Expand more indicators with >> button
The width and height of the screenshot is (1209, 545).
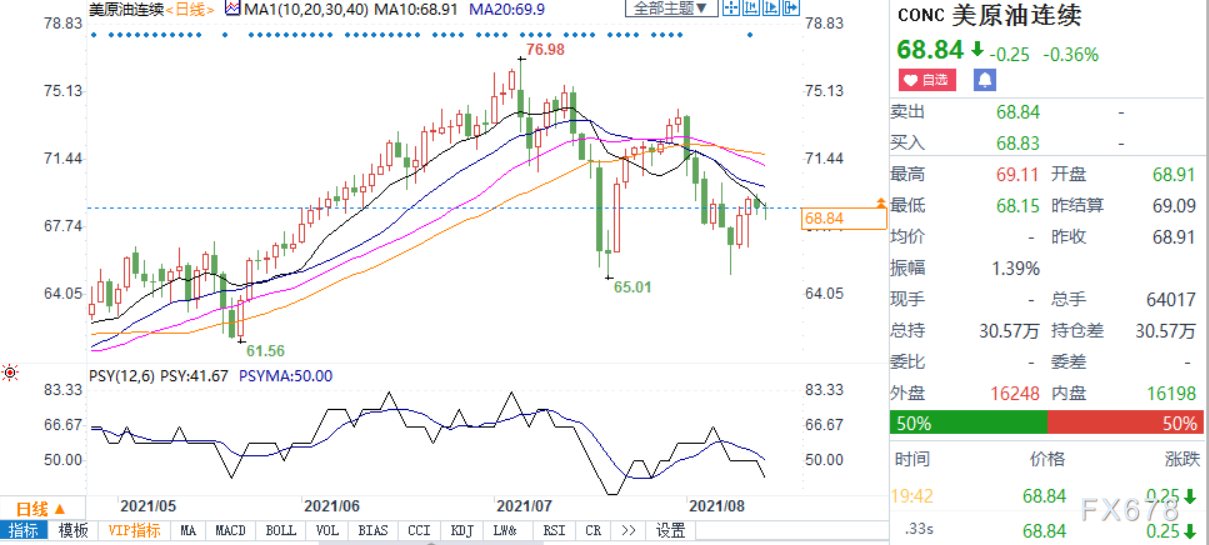[628, 530]
